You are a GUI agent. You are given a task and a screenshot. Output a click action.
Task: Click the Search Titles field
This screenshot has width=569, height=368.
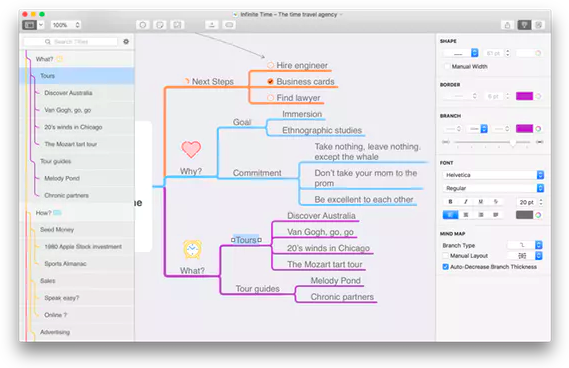[x=71, y=42]
